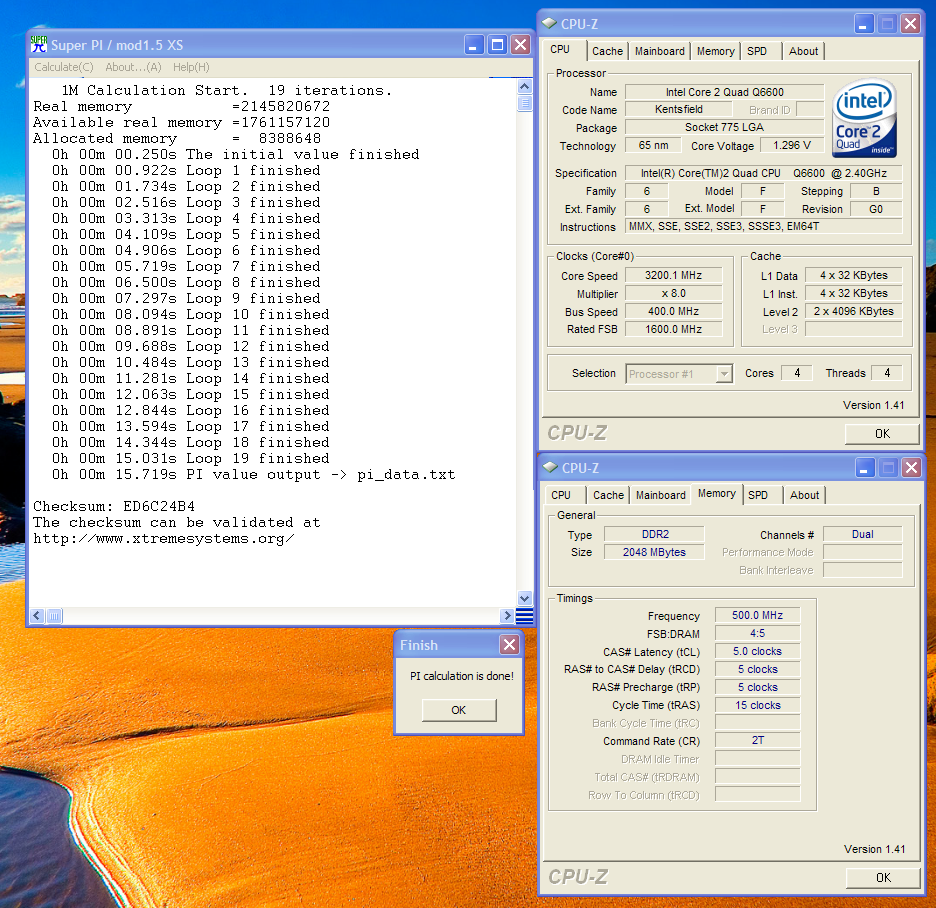Click the Super PI horizontal scrollbar thumb
The height and width of the screenshot is (908, 936).
[x=54, y=615]
